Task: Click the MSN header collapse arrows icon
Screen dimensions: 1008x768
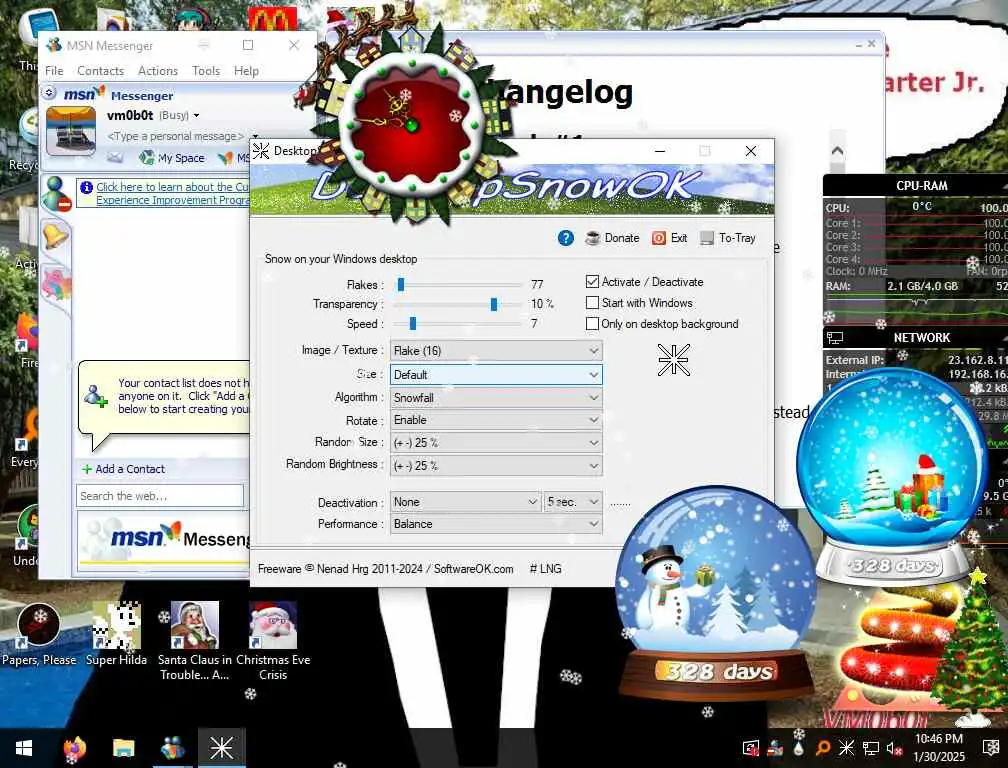Action: tap(49, 93)
